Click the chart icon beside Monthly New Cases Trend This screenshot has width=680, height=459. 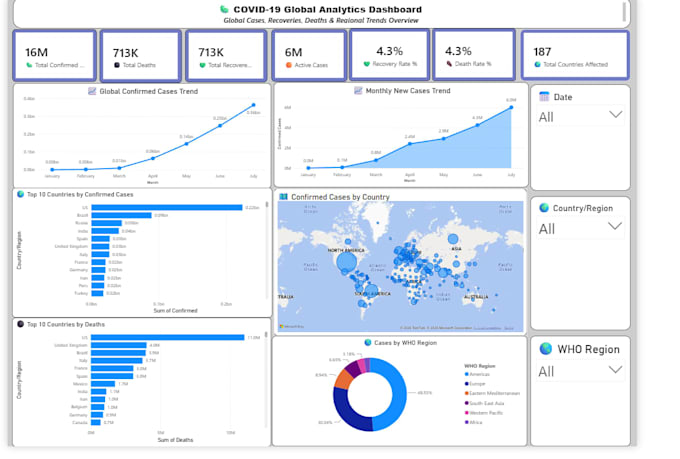[x=358, y=90]
